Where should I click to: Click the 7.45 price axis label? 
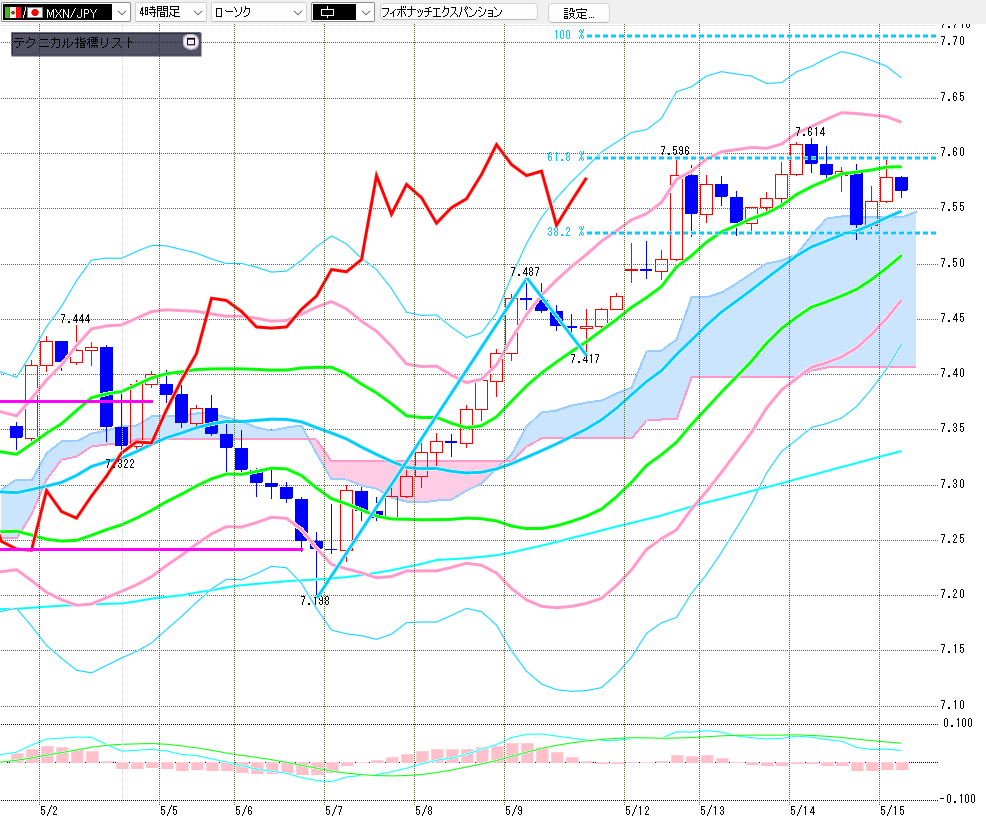[953, 318]
